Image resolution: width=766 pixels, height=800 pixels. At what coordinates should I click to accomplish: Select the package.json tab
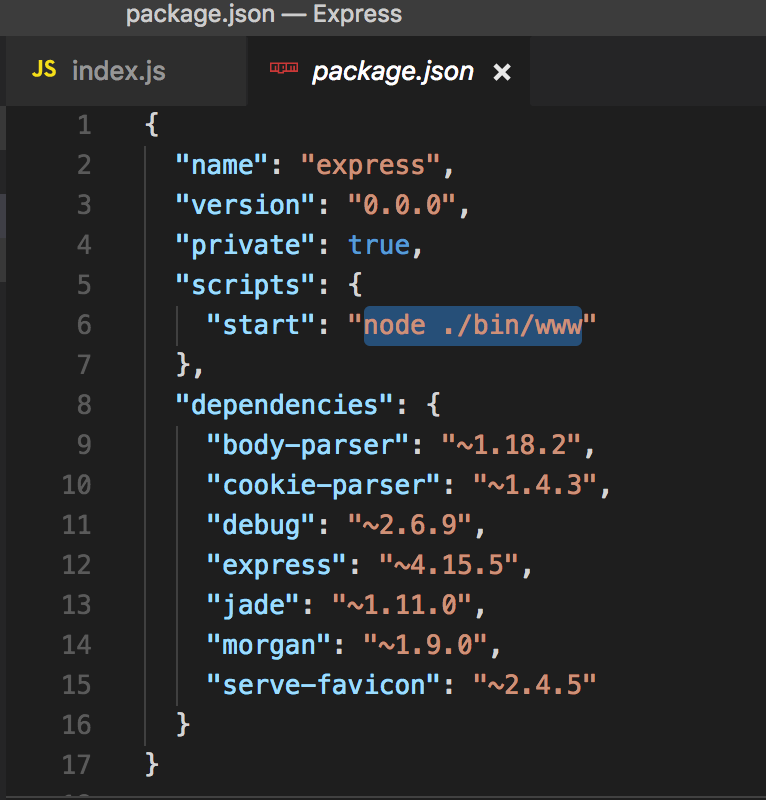pyautogui.click(x=388, y=70)
